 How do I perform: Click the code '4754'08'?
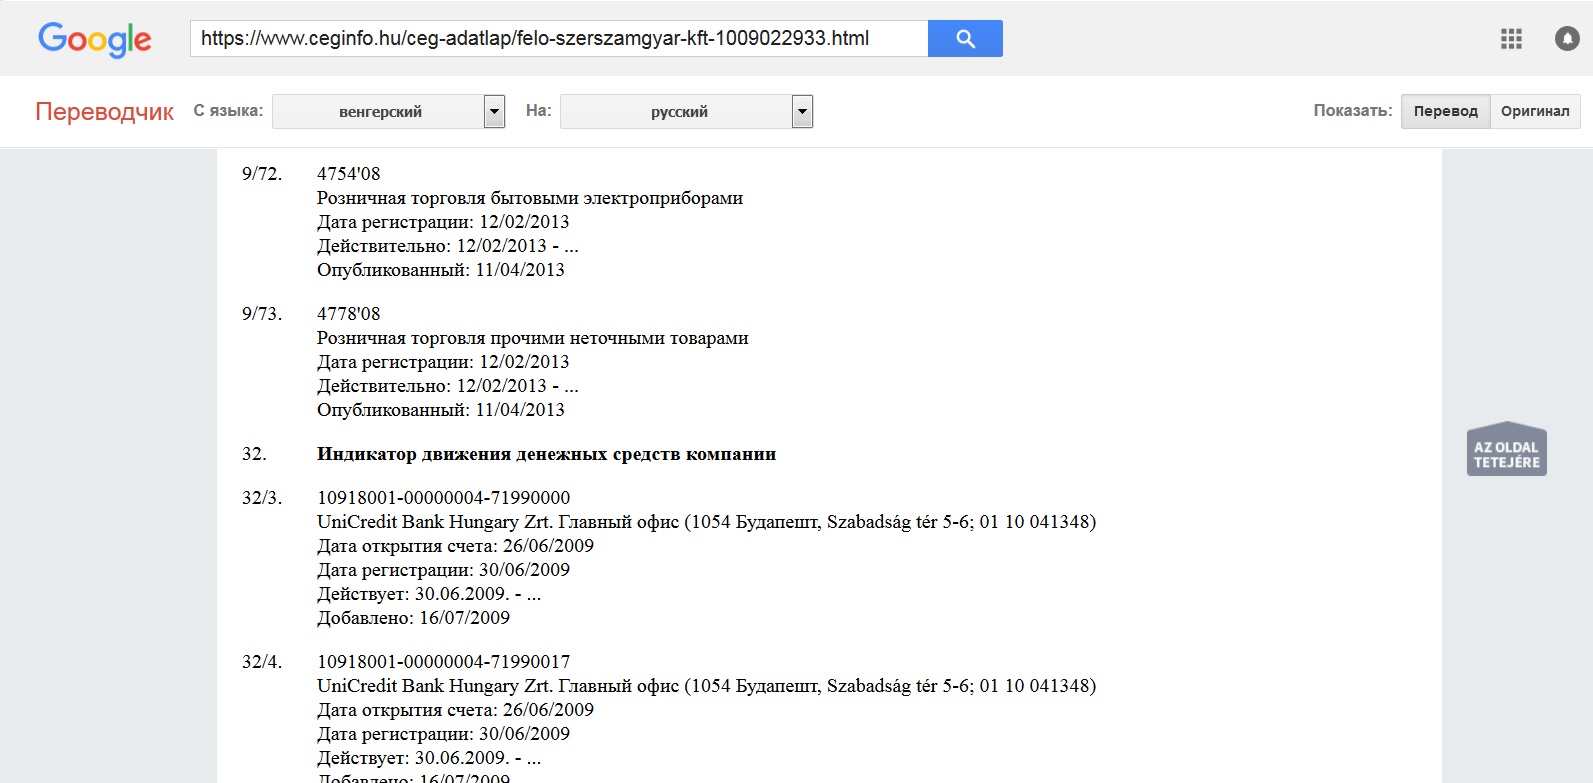(x=348, y=174)
